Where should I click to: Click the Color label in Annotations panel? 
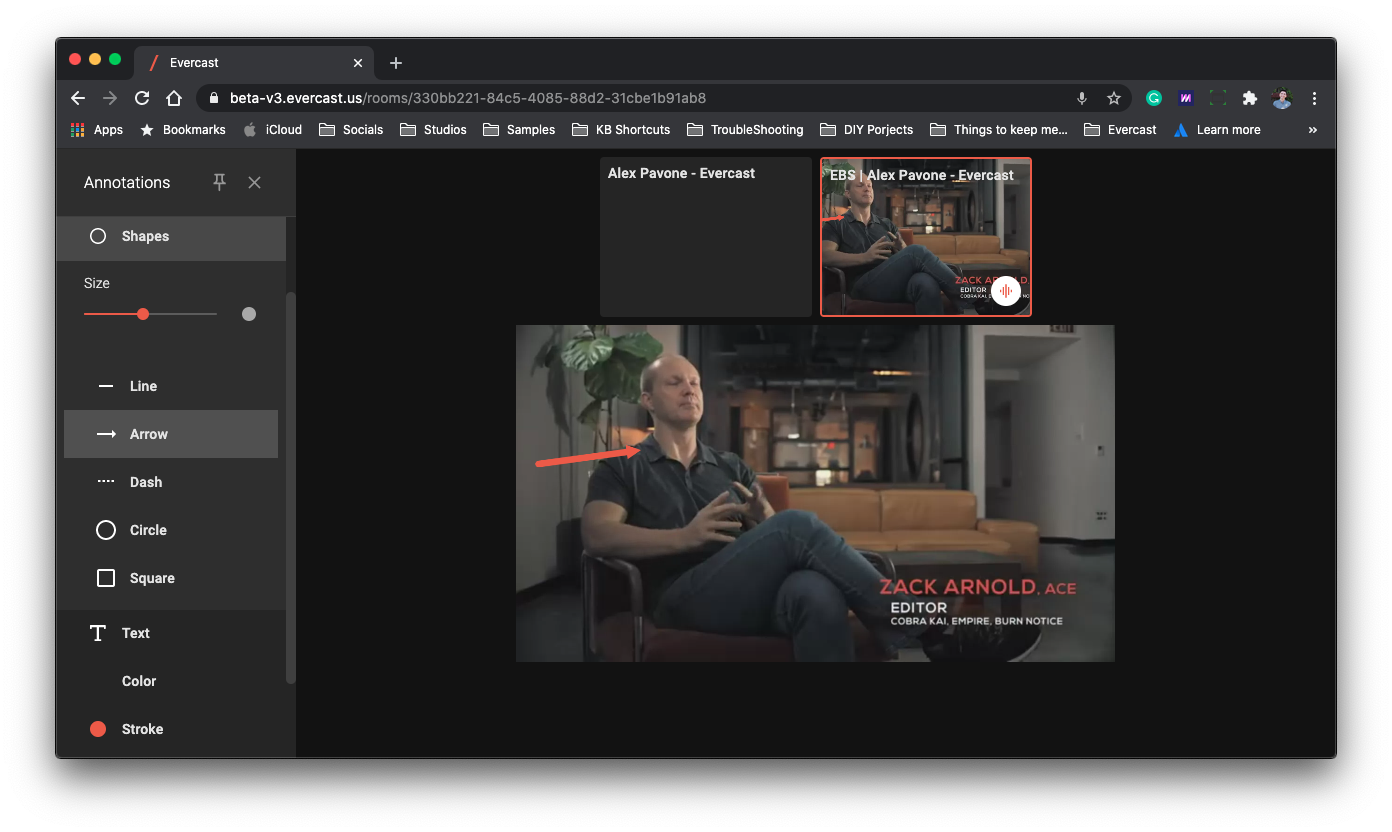(139, 681)
